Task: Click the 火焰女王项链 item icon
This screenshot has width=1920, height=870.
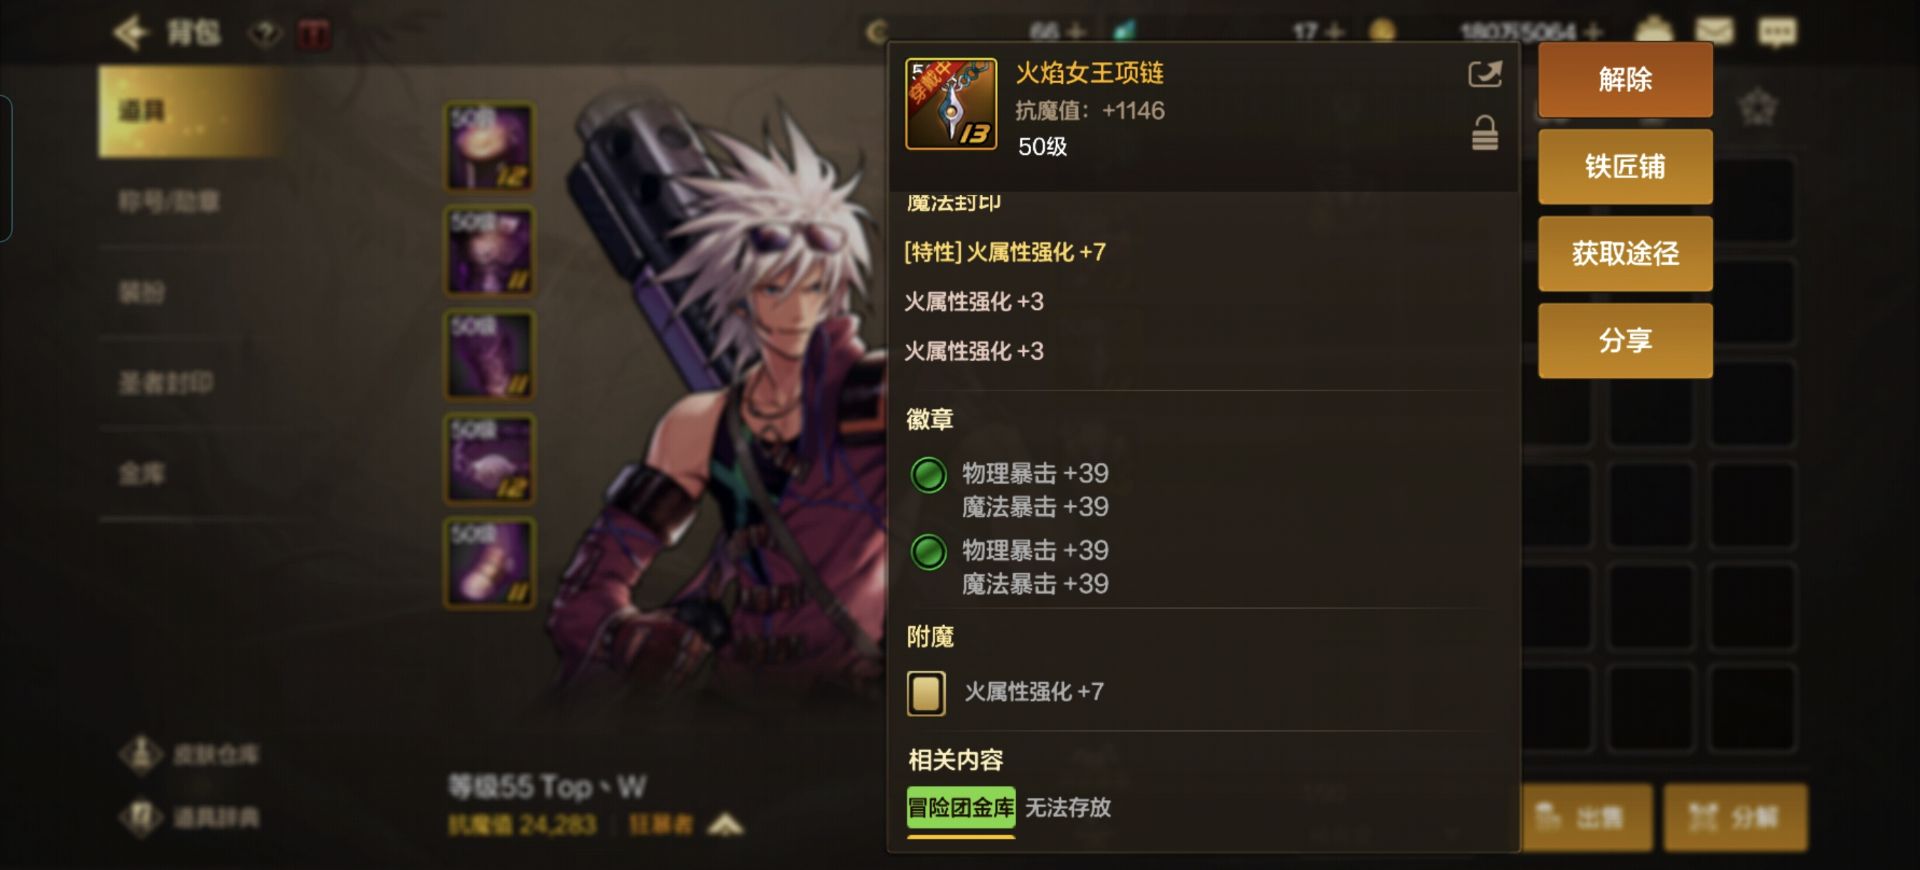Action: pyautogui.click(x=951, y=104)
